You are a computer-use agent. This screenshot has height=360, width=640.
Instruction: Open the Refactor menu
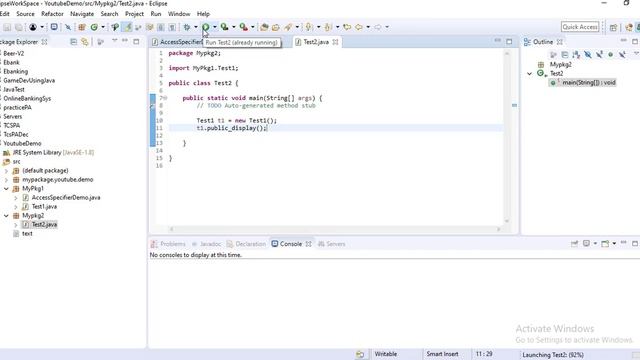pos(52,14)
